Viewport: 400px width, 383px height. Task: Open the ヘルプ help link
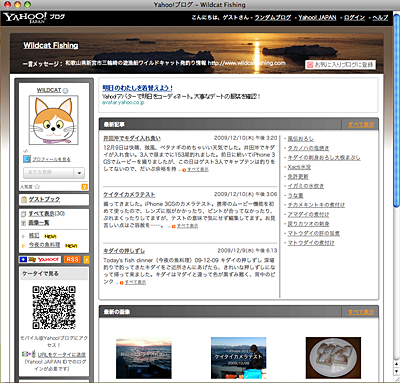click(x=380, y=18)
